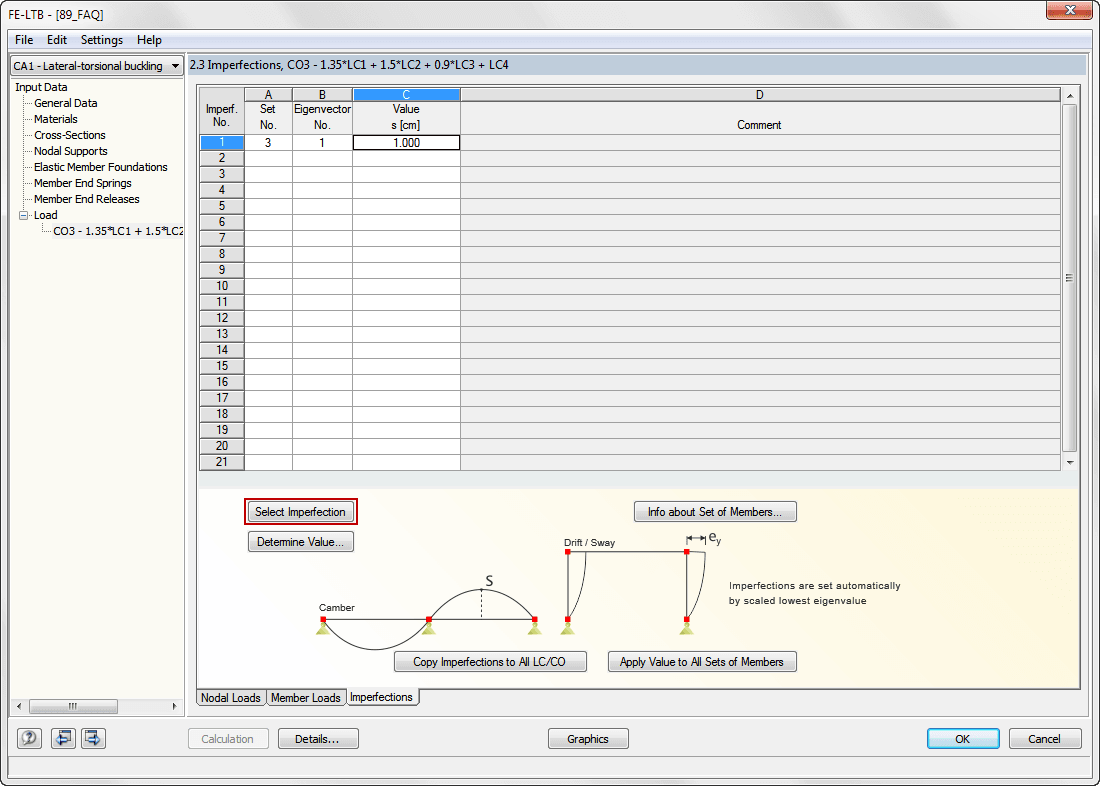Switch to the Member Loads tab
1100x786 pixels.
click(306, 698)
